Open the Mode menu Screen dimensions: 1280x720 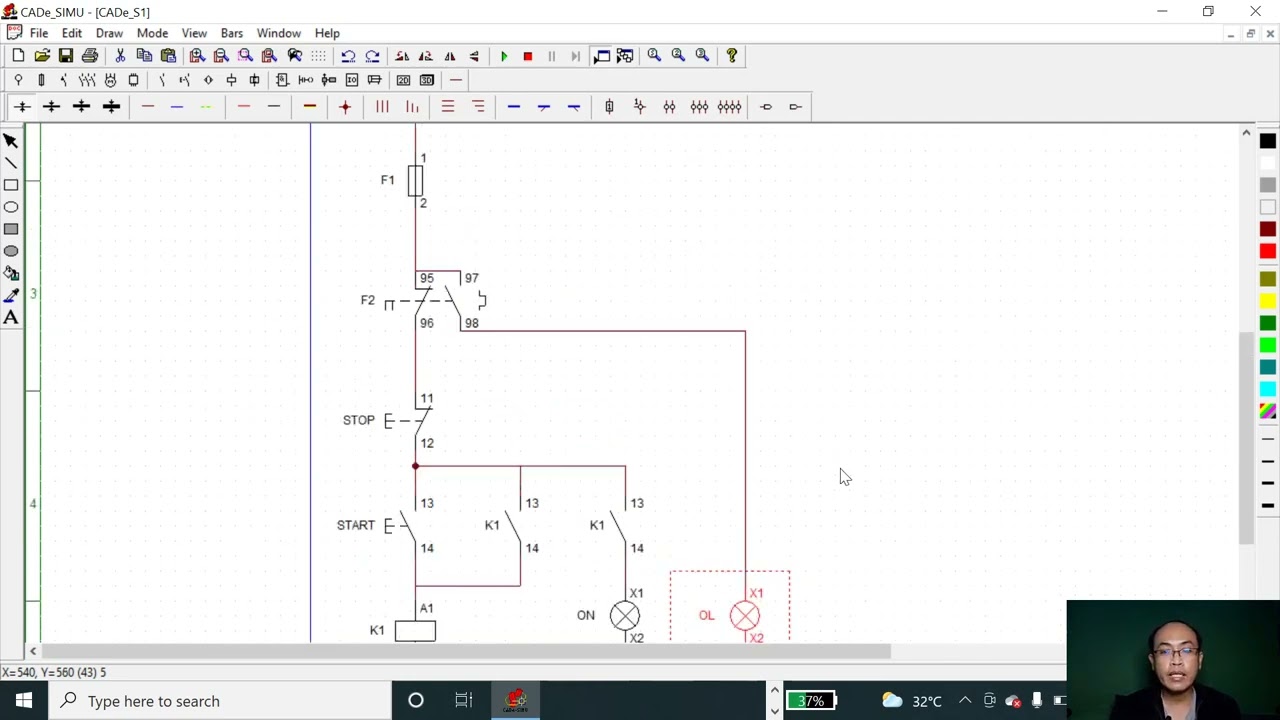tap(152, 33)
